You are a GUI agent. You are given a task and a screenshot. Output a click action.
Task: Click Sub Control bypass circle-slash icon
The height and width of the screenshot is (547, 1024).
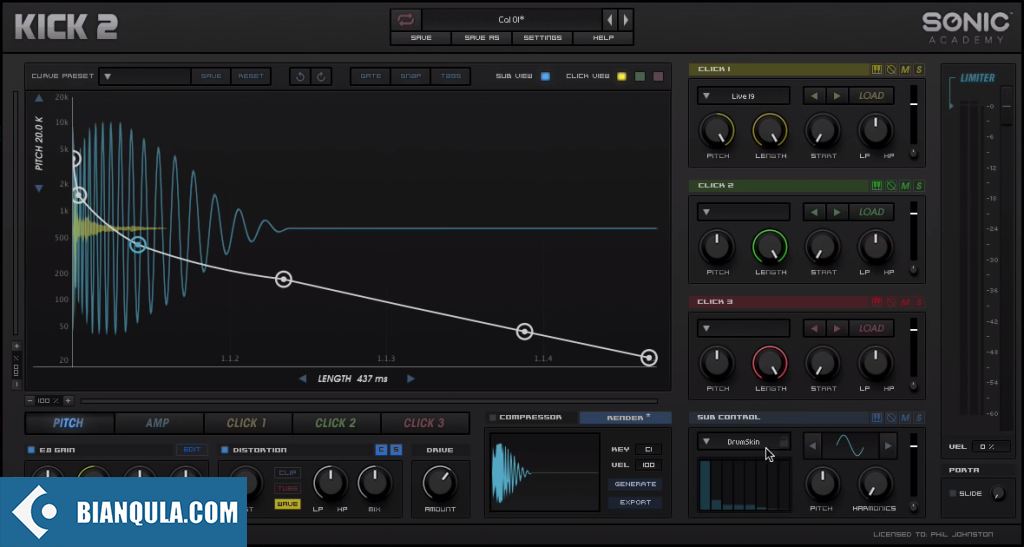click(891, 418)
